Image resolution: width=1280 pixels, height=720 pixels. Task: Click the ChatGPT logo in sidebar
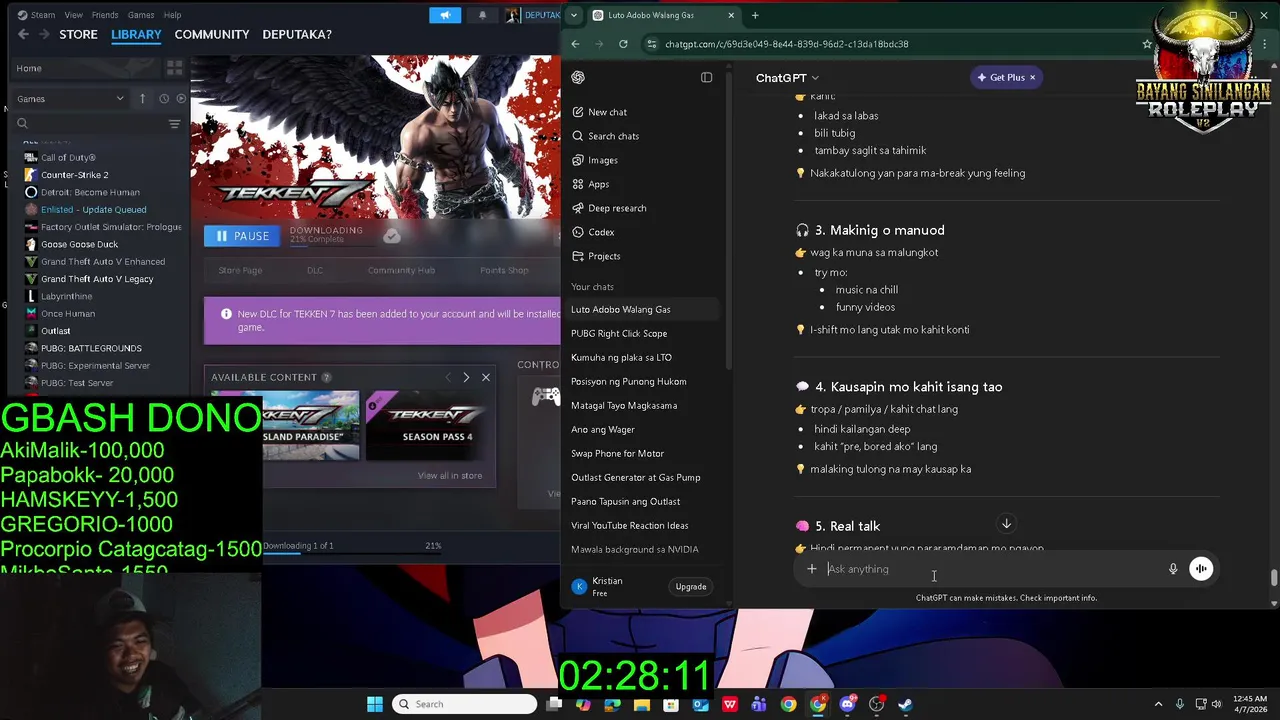[x=578, y=77]
